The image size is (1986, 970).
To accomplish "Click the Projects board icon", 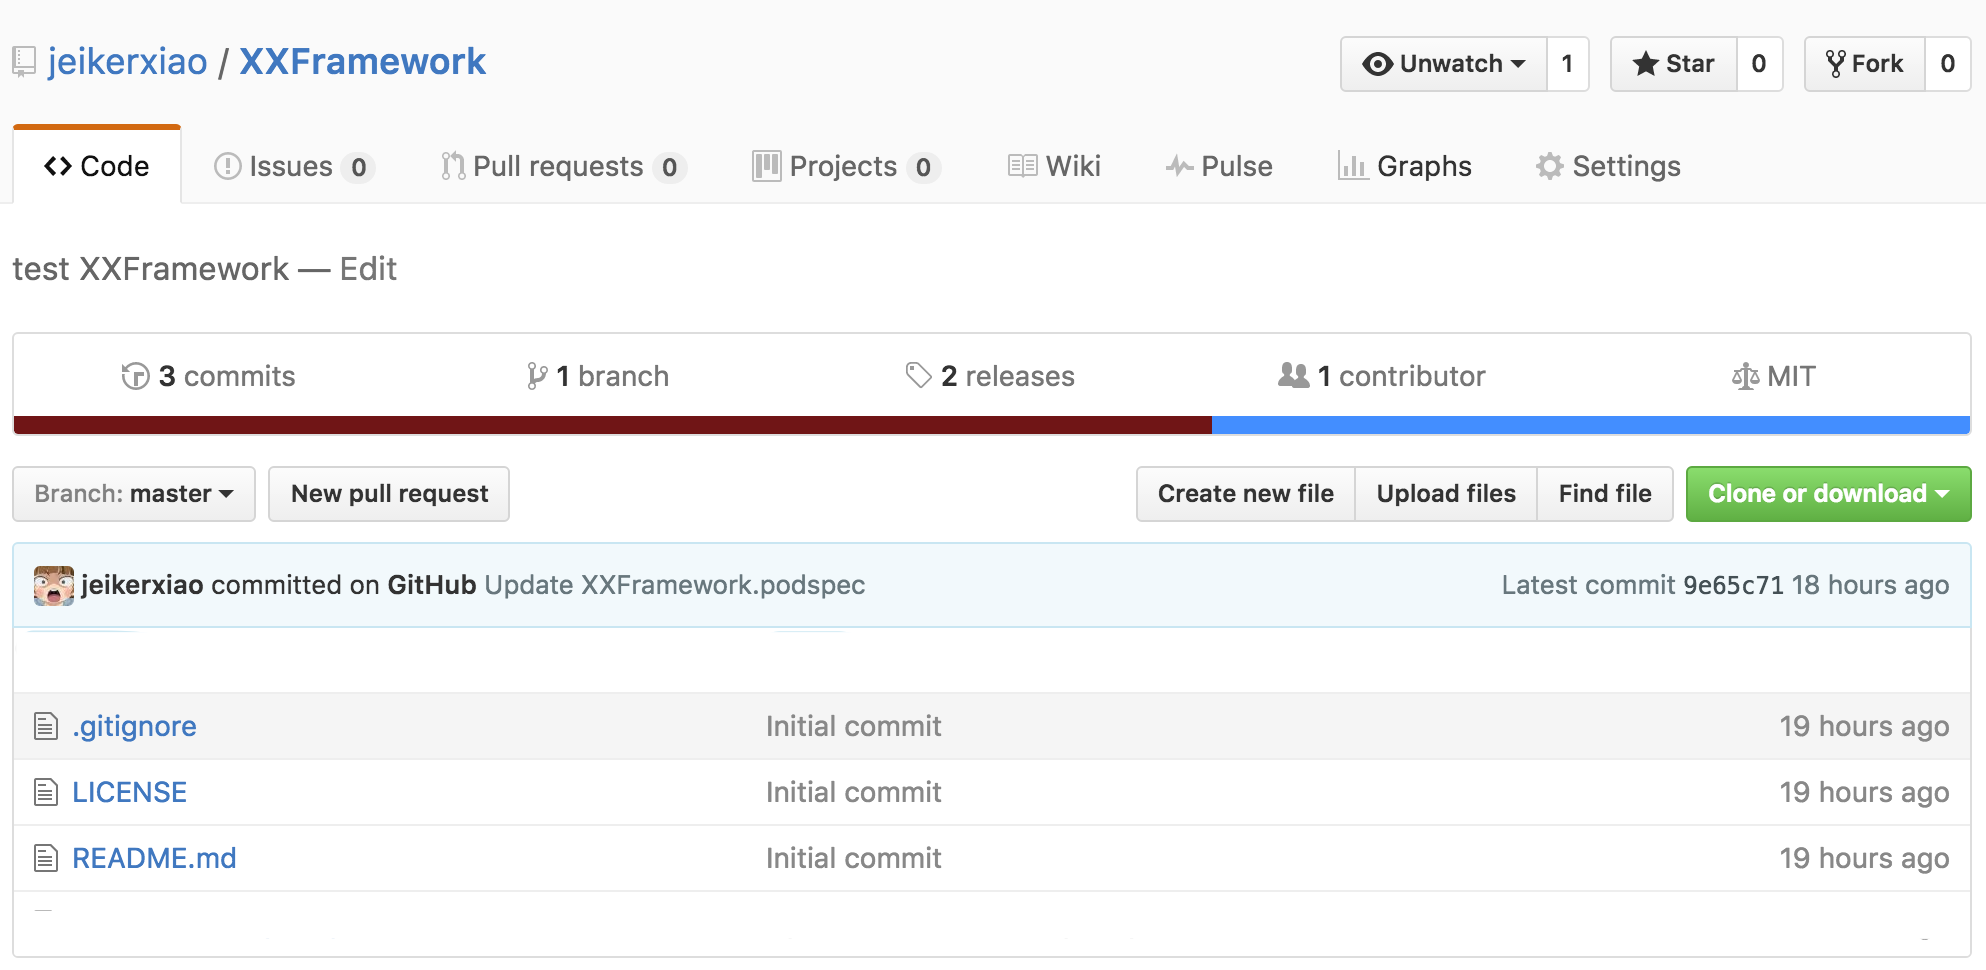I will coord(766,166).
